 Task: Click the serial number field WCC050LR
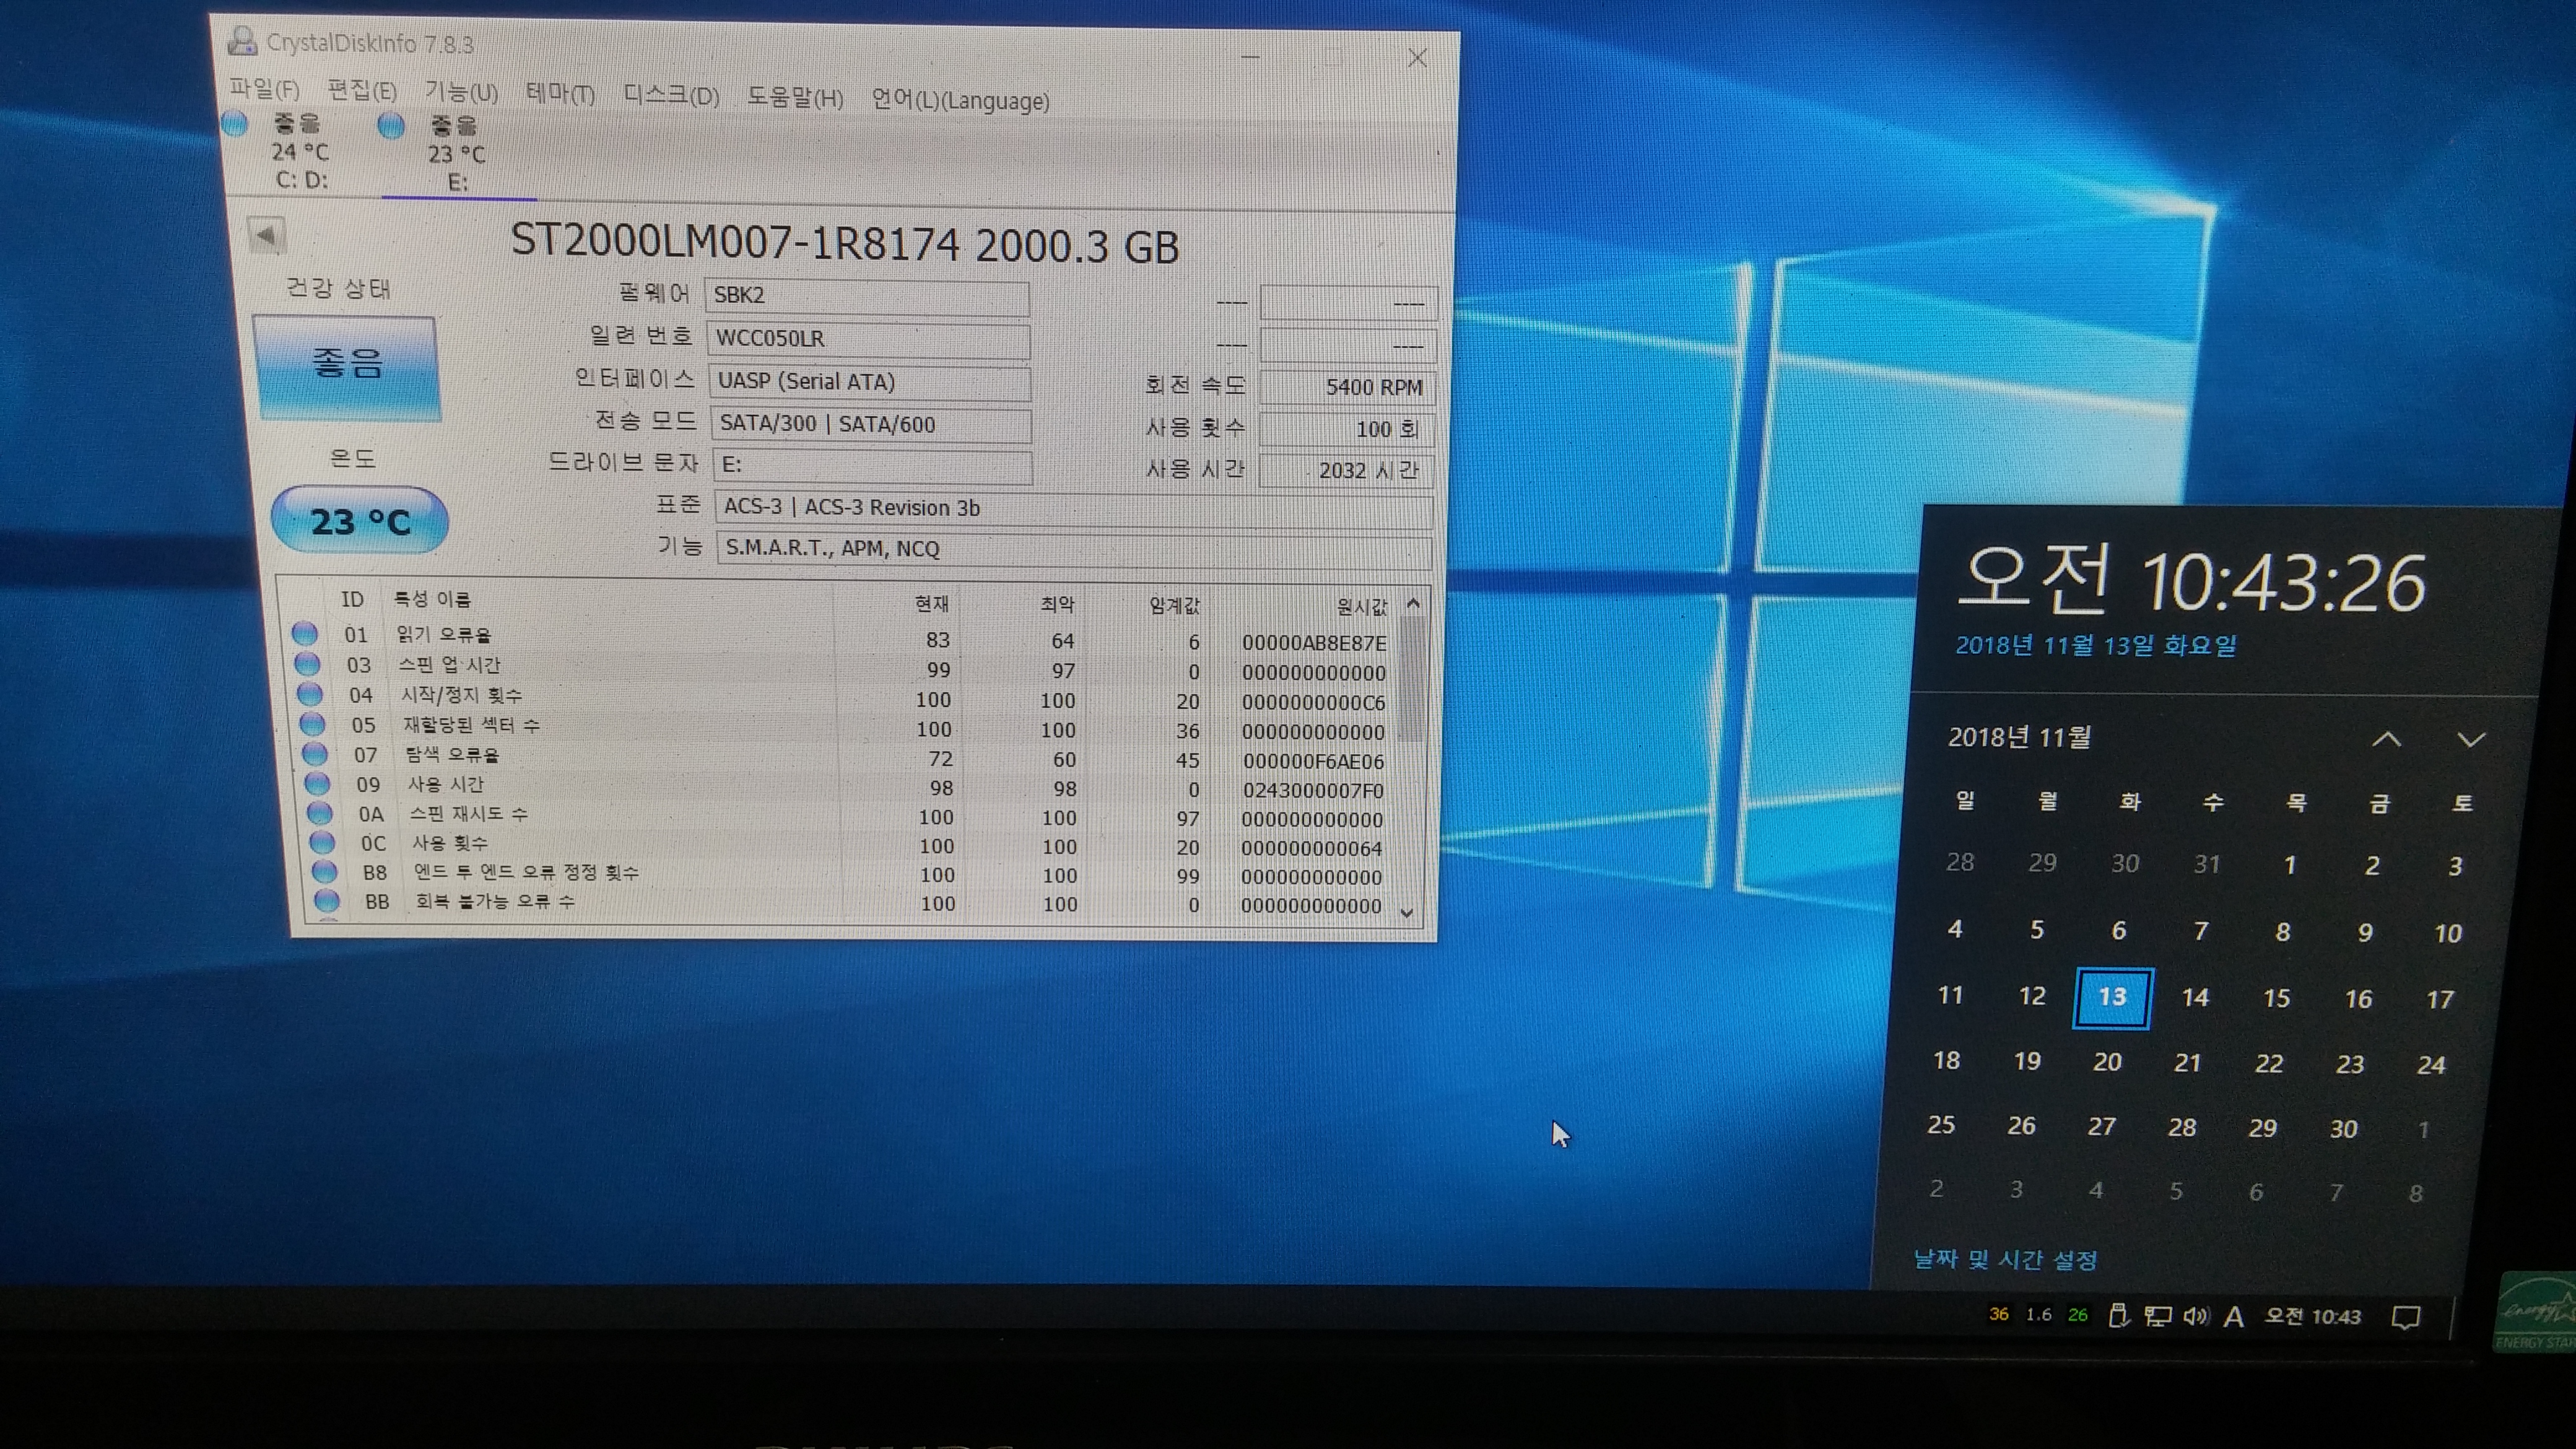(868, 339)
